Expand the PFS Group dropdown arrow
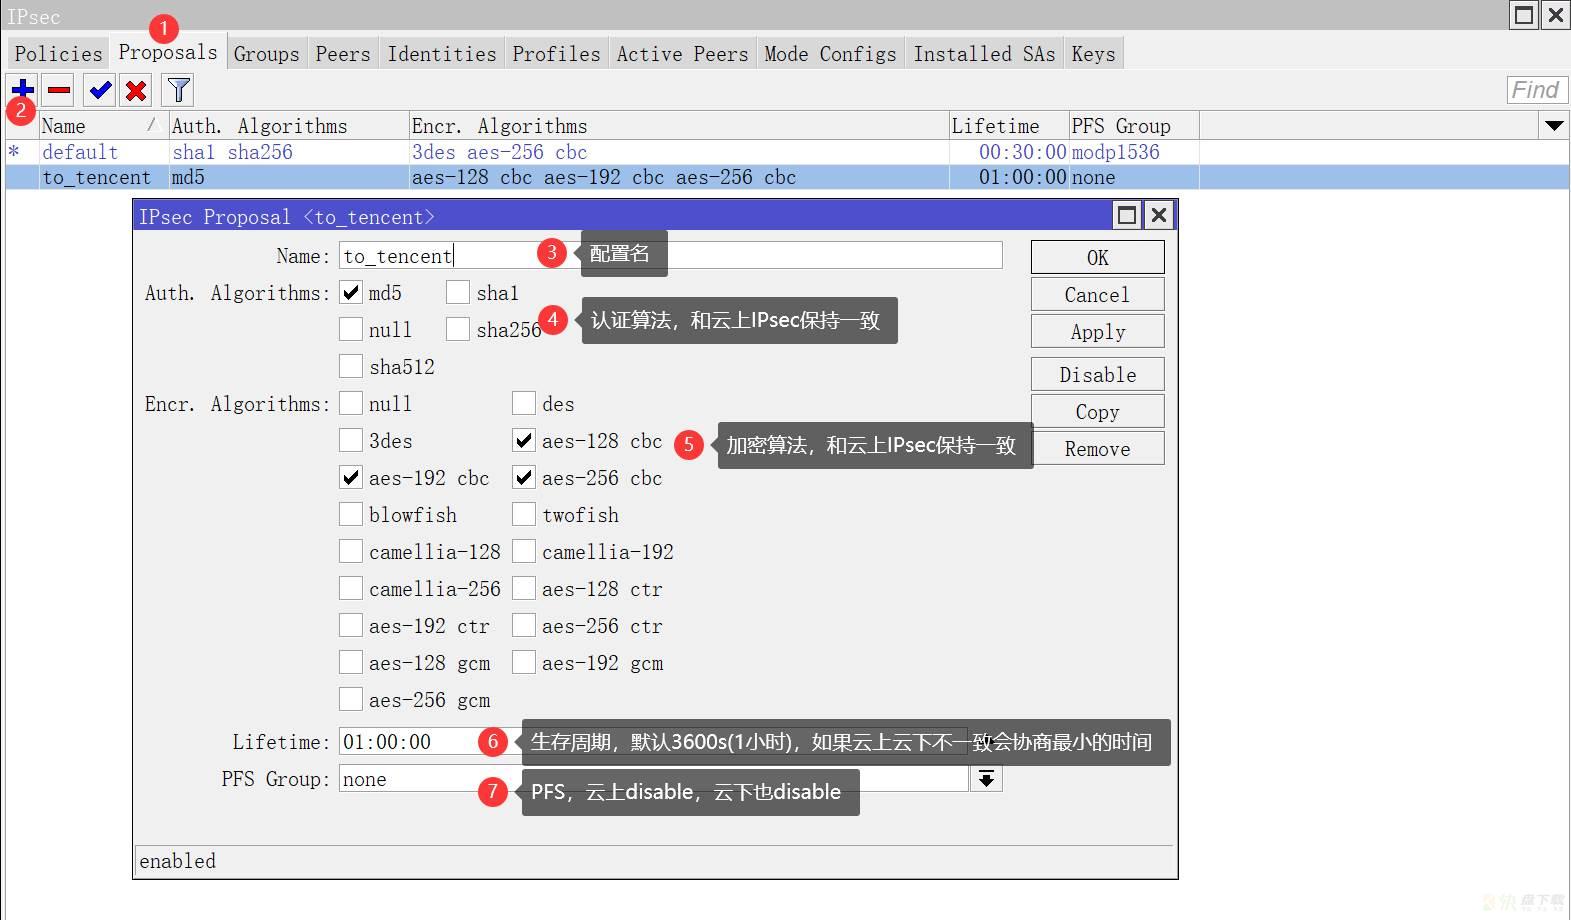Viewport: 1571px width, 920px height. (986, 779)
